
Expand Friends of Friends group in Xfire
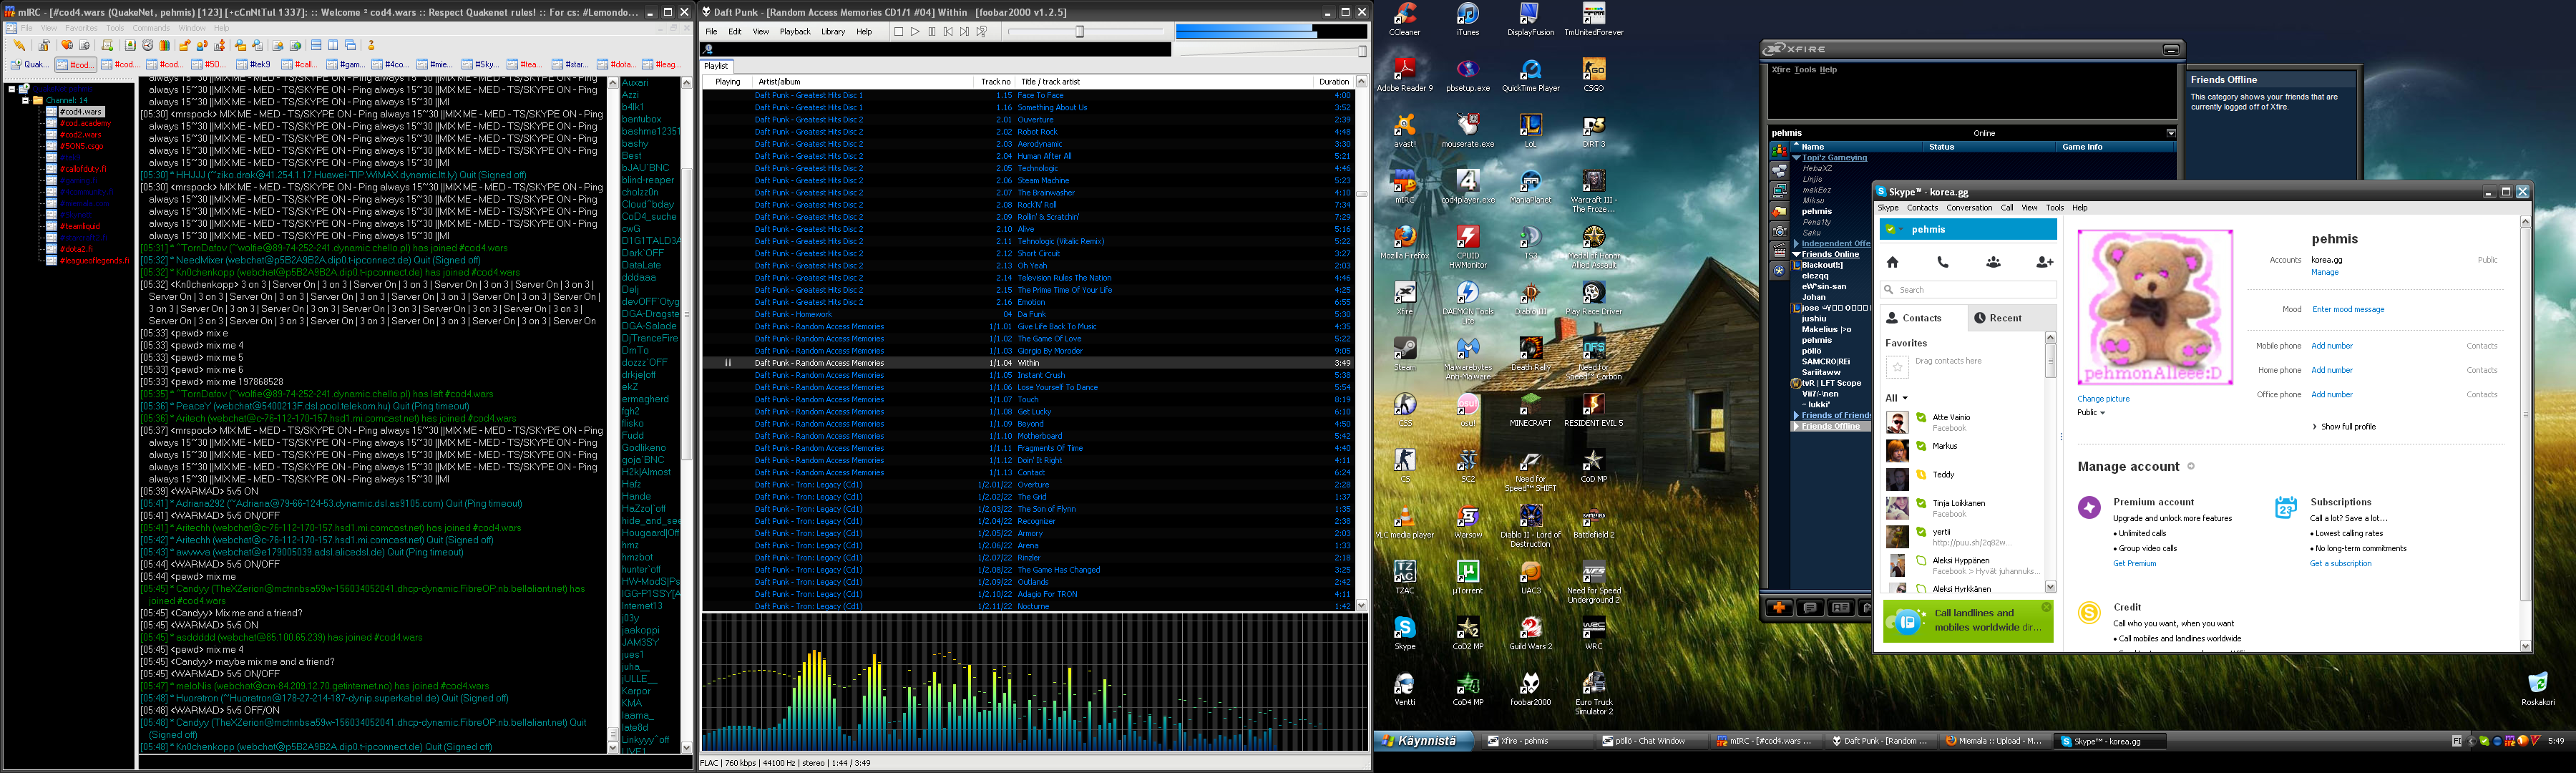[1797, 415]
